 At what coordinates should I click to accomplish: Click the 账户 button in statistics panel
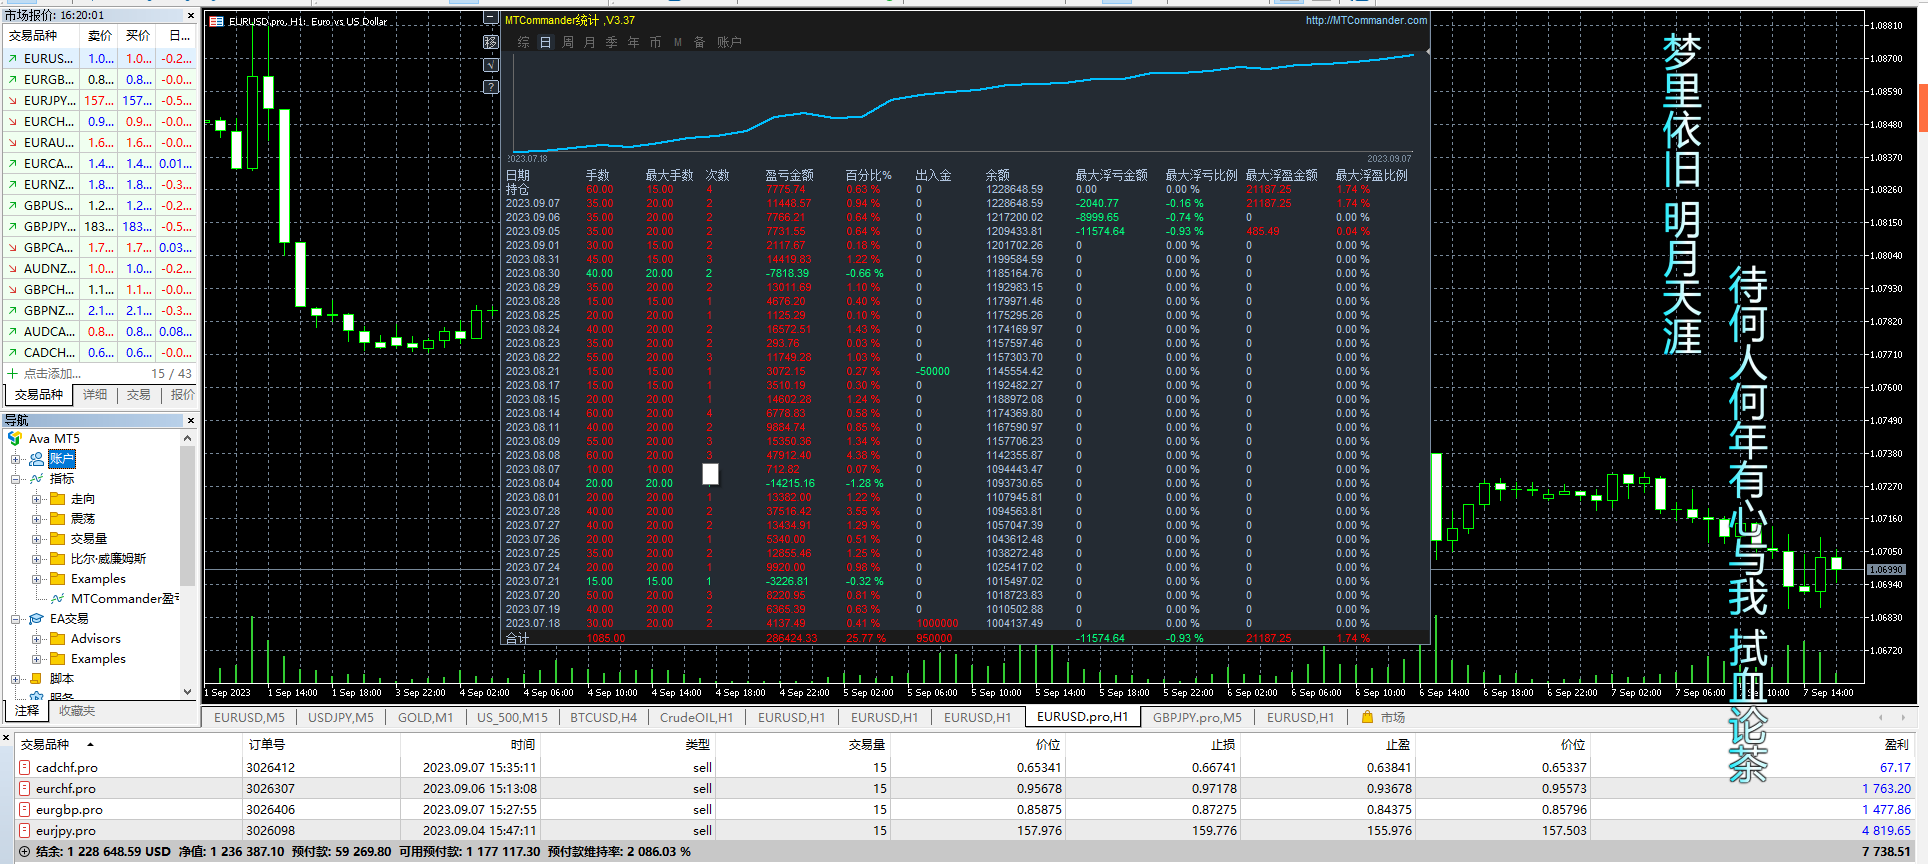tap(729, 42)
